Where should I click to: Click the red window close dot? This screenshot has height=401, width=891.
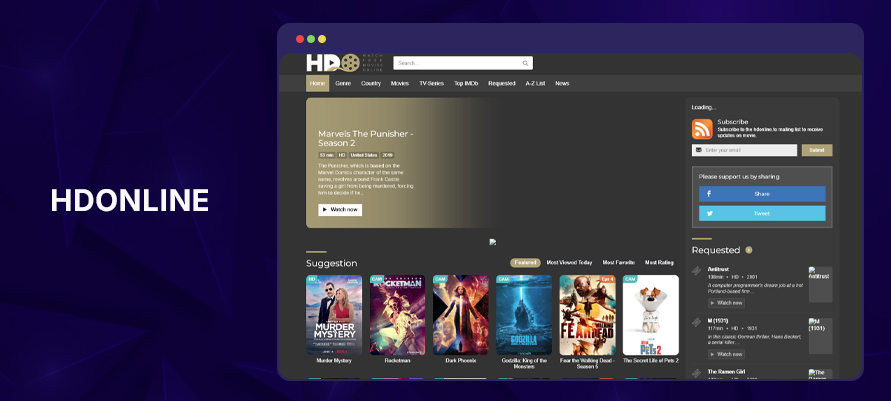click(x=300, y=39)
